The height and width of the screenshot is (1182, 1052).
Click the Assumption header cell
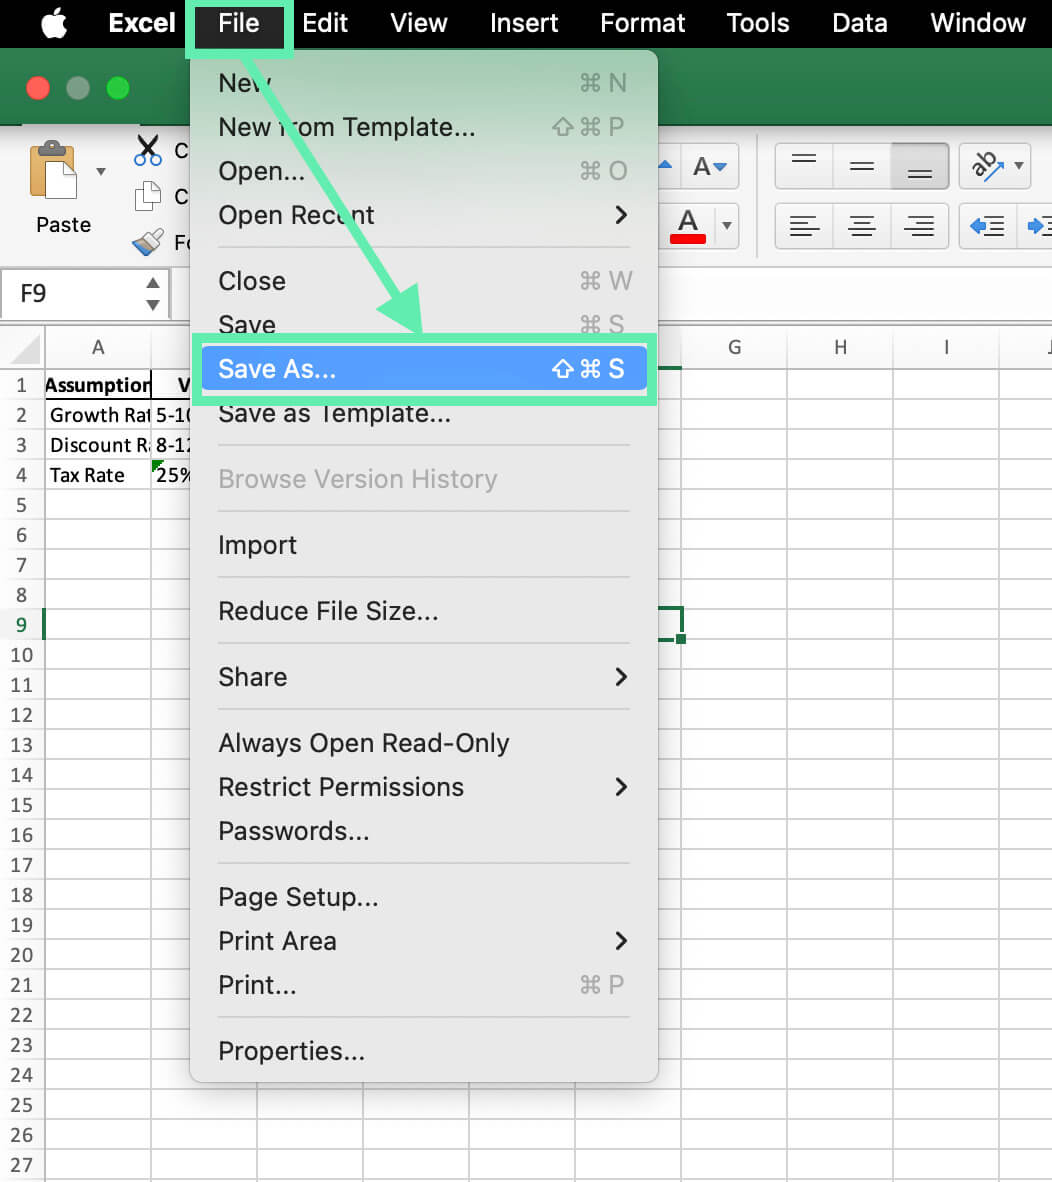[98, 385]
